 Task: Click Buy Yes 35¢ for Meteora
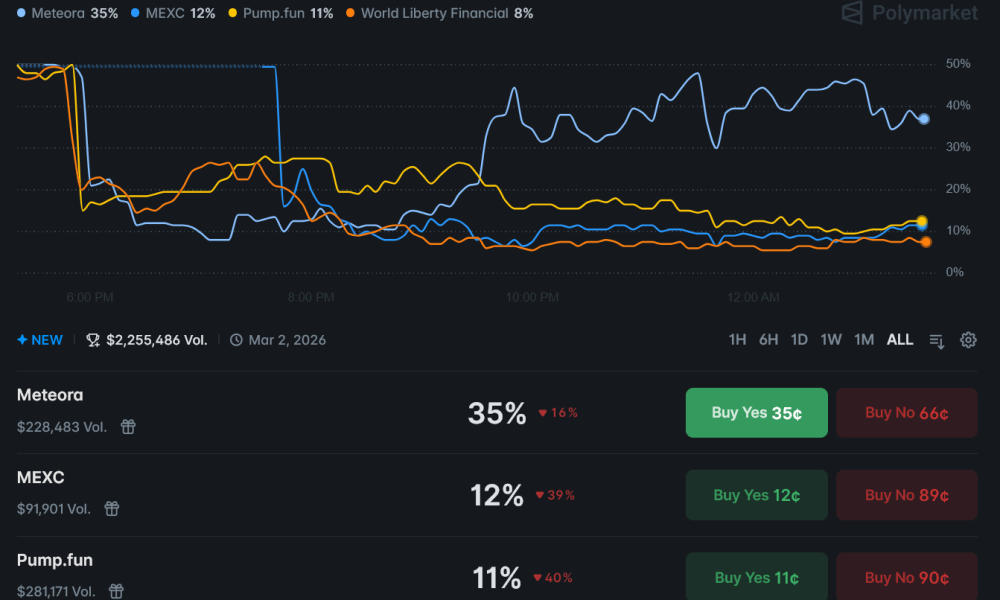click(x=756, y=412)
